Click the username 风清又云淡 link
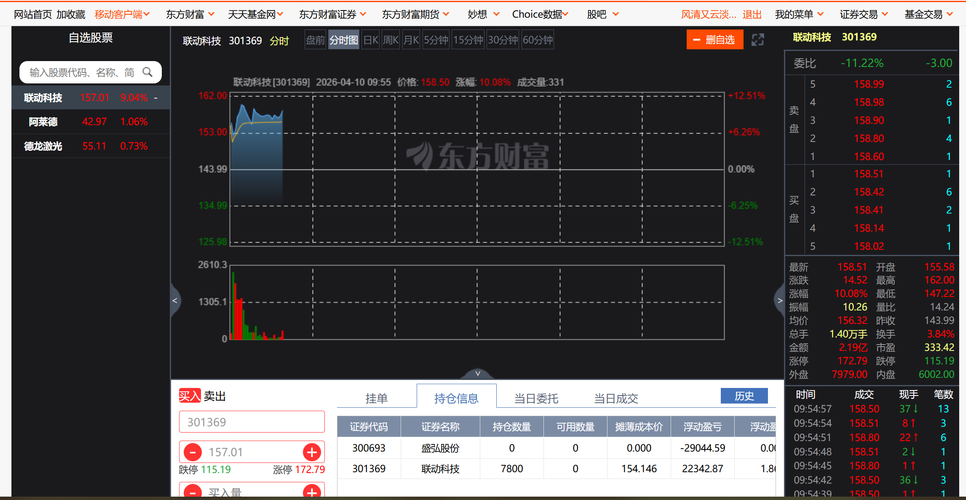 pyautogui.click(x=707, y=14)
